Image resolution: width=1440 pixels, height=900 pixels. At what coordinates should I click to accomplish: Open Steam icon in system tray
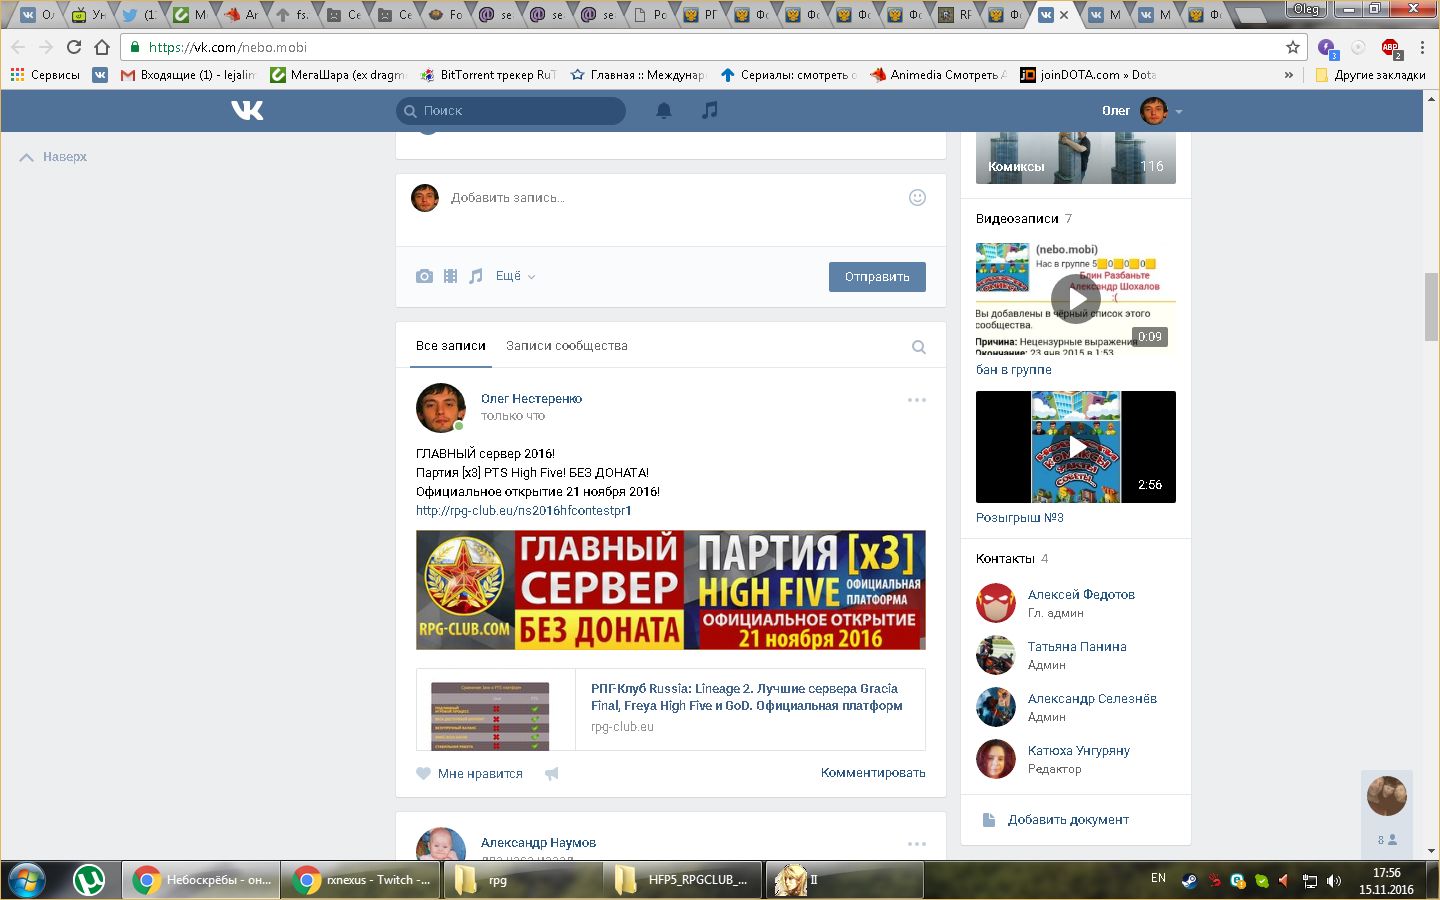tap(1189, 881)
